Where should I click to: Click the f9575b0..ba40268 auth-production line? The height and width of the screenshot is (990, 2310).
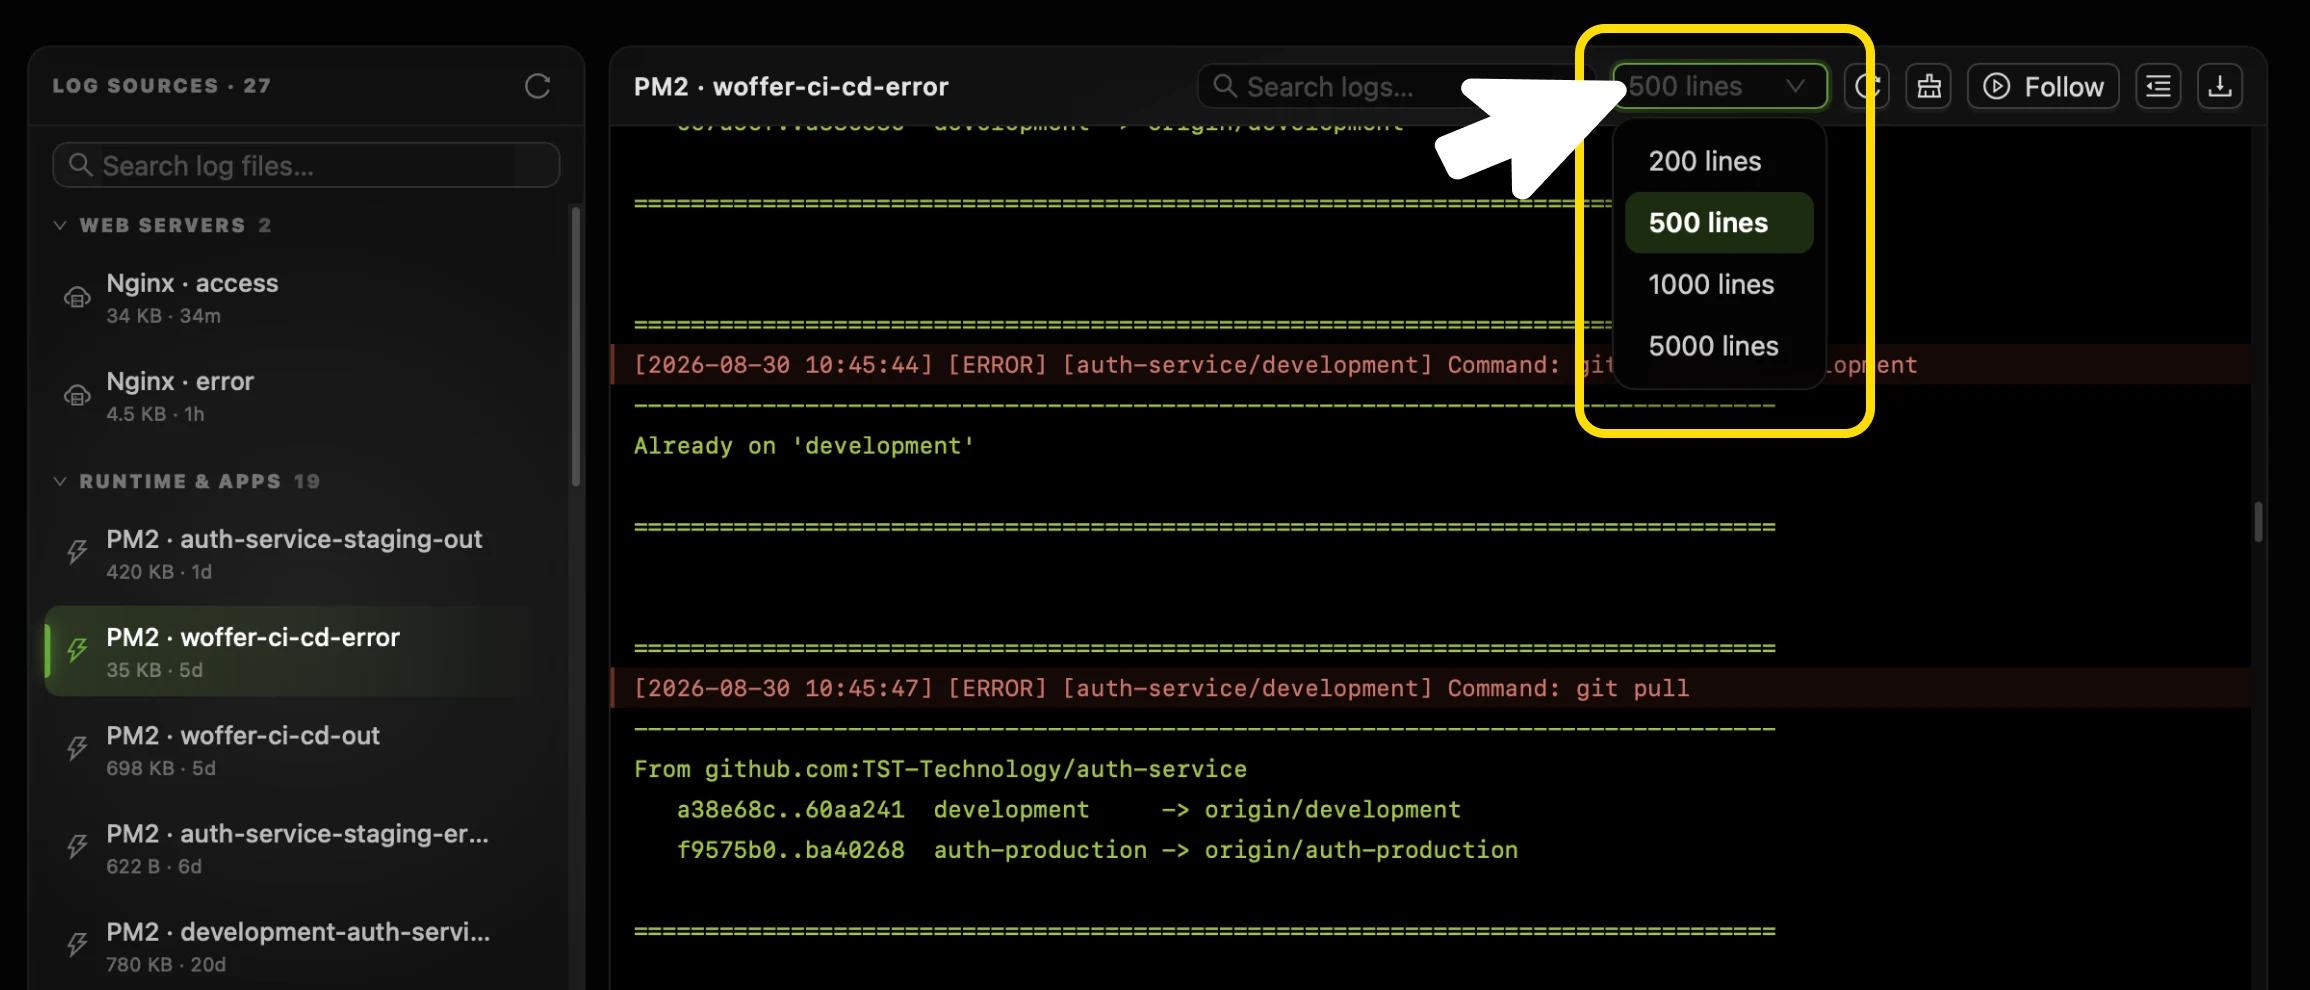[1097, 850]
